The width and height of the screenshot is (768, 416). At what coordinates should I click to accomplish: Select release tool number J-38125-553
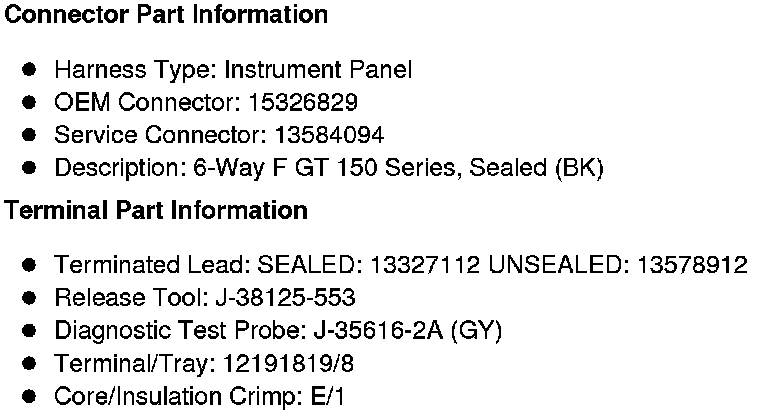pos(285,298)
